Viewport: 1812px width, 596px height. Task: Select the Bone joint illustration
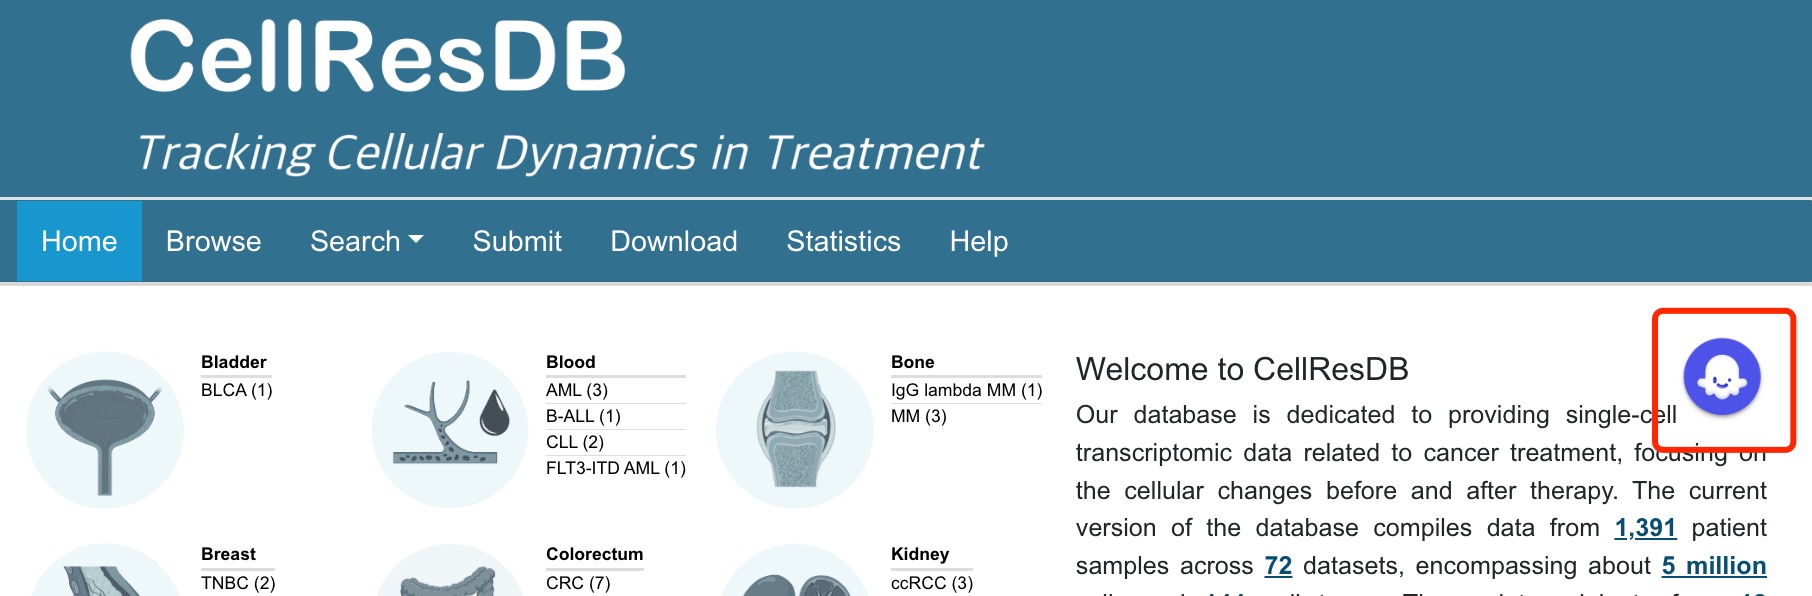pyautogui.click(x=795, y=430)
